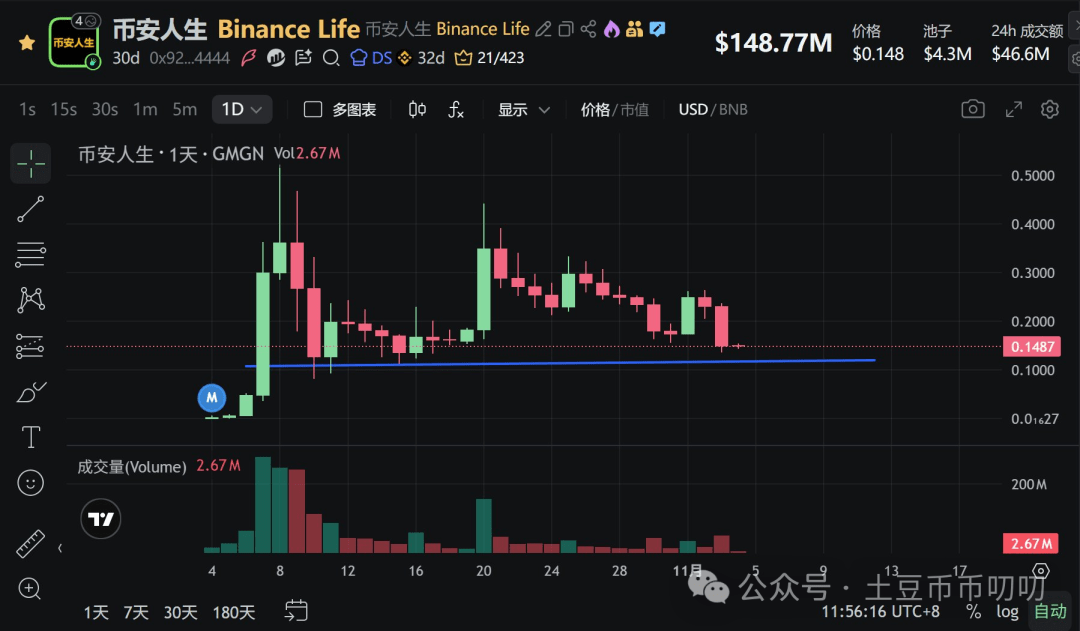This screenshot has height=631, width=1080.
Task: Set range to 180天
Action: coord(234,612)
